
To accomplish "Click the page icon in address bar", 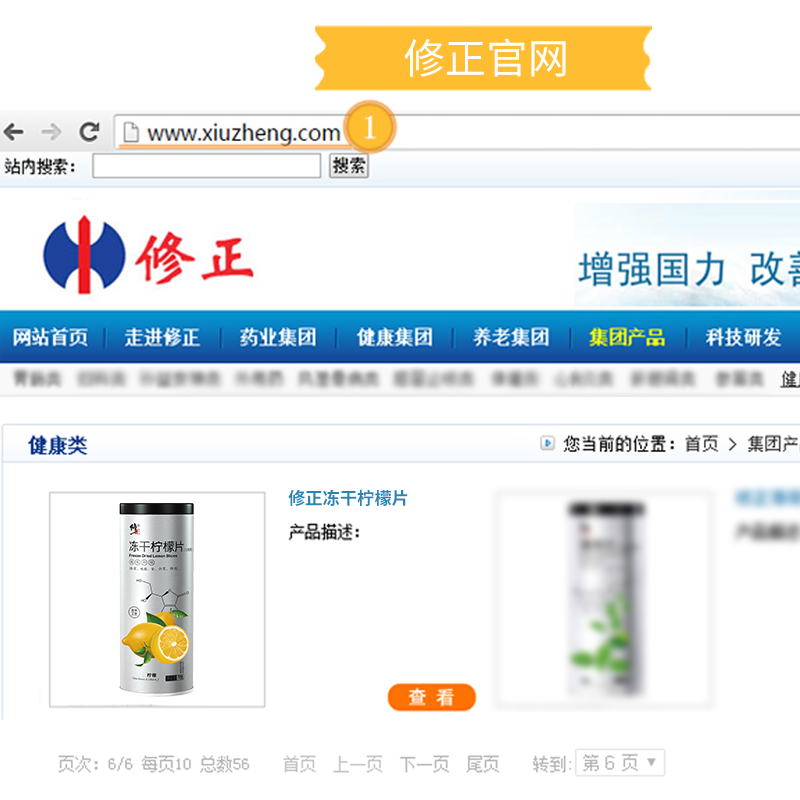I will (x=131, y=132).
